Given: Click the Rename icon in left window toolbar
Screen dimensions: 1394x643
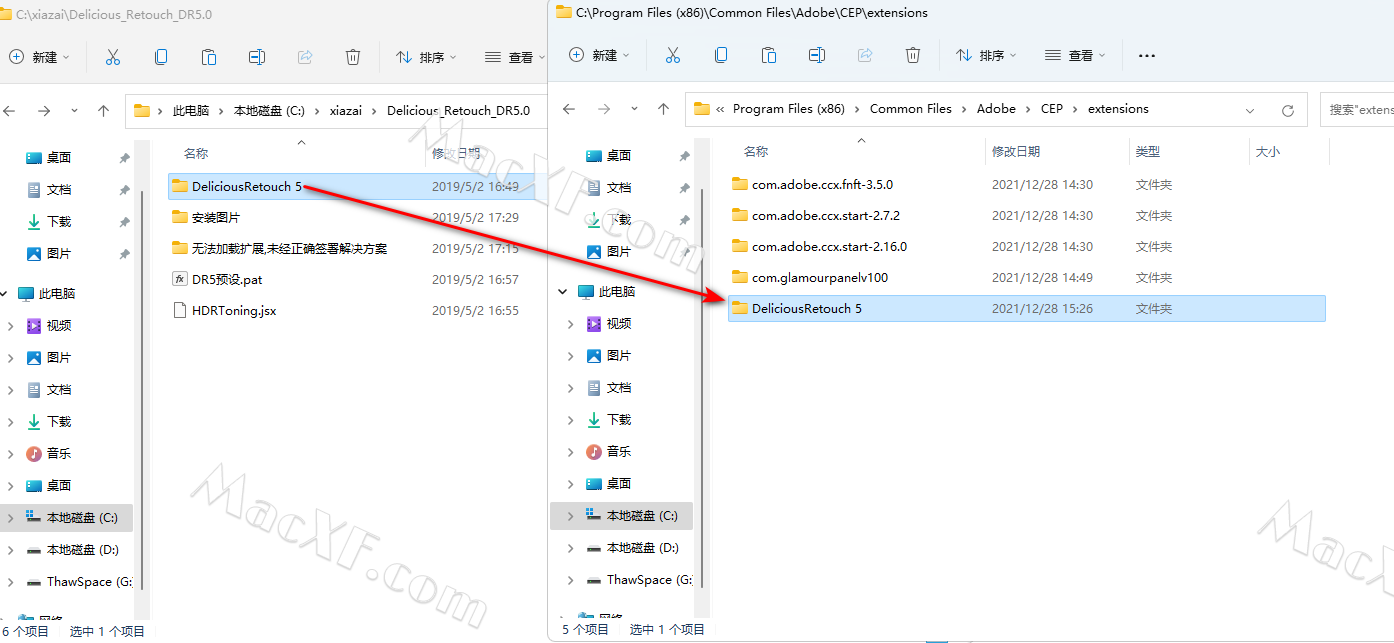Looking at the screenshot, I should [x=257, y=57].
